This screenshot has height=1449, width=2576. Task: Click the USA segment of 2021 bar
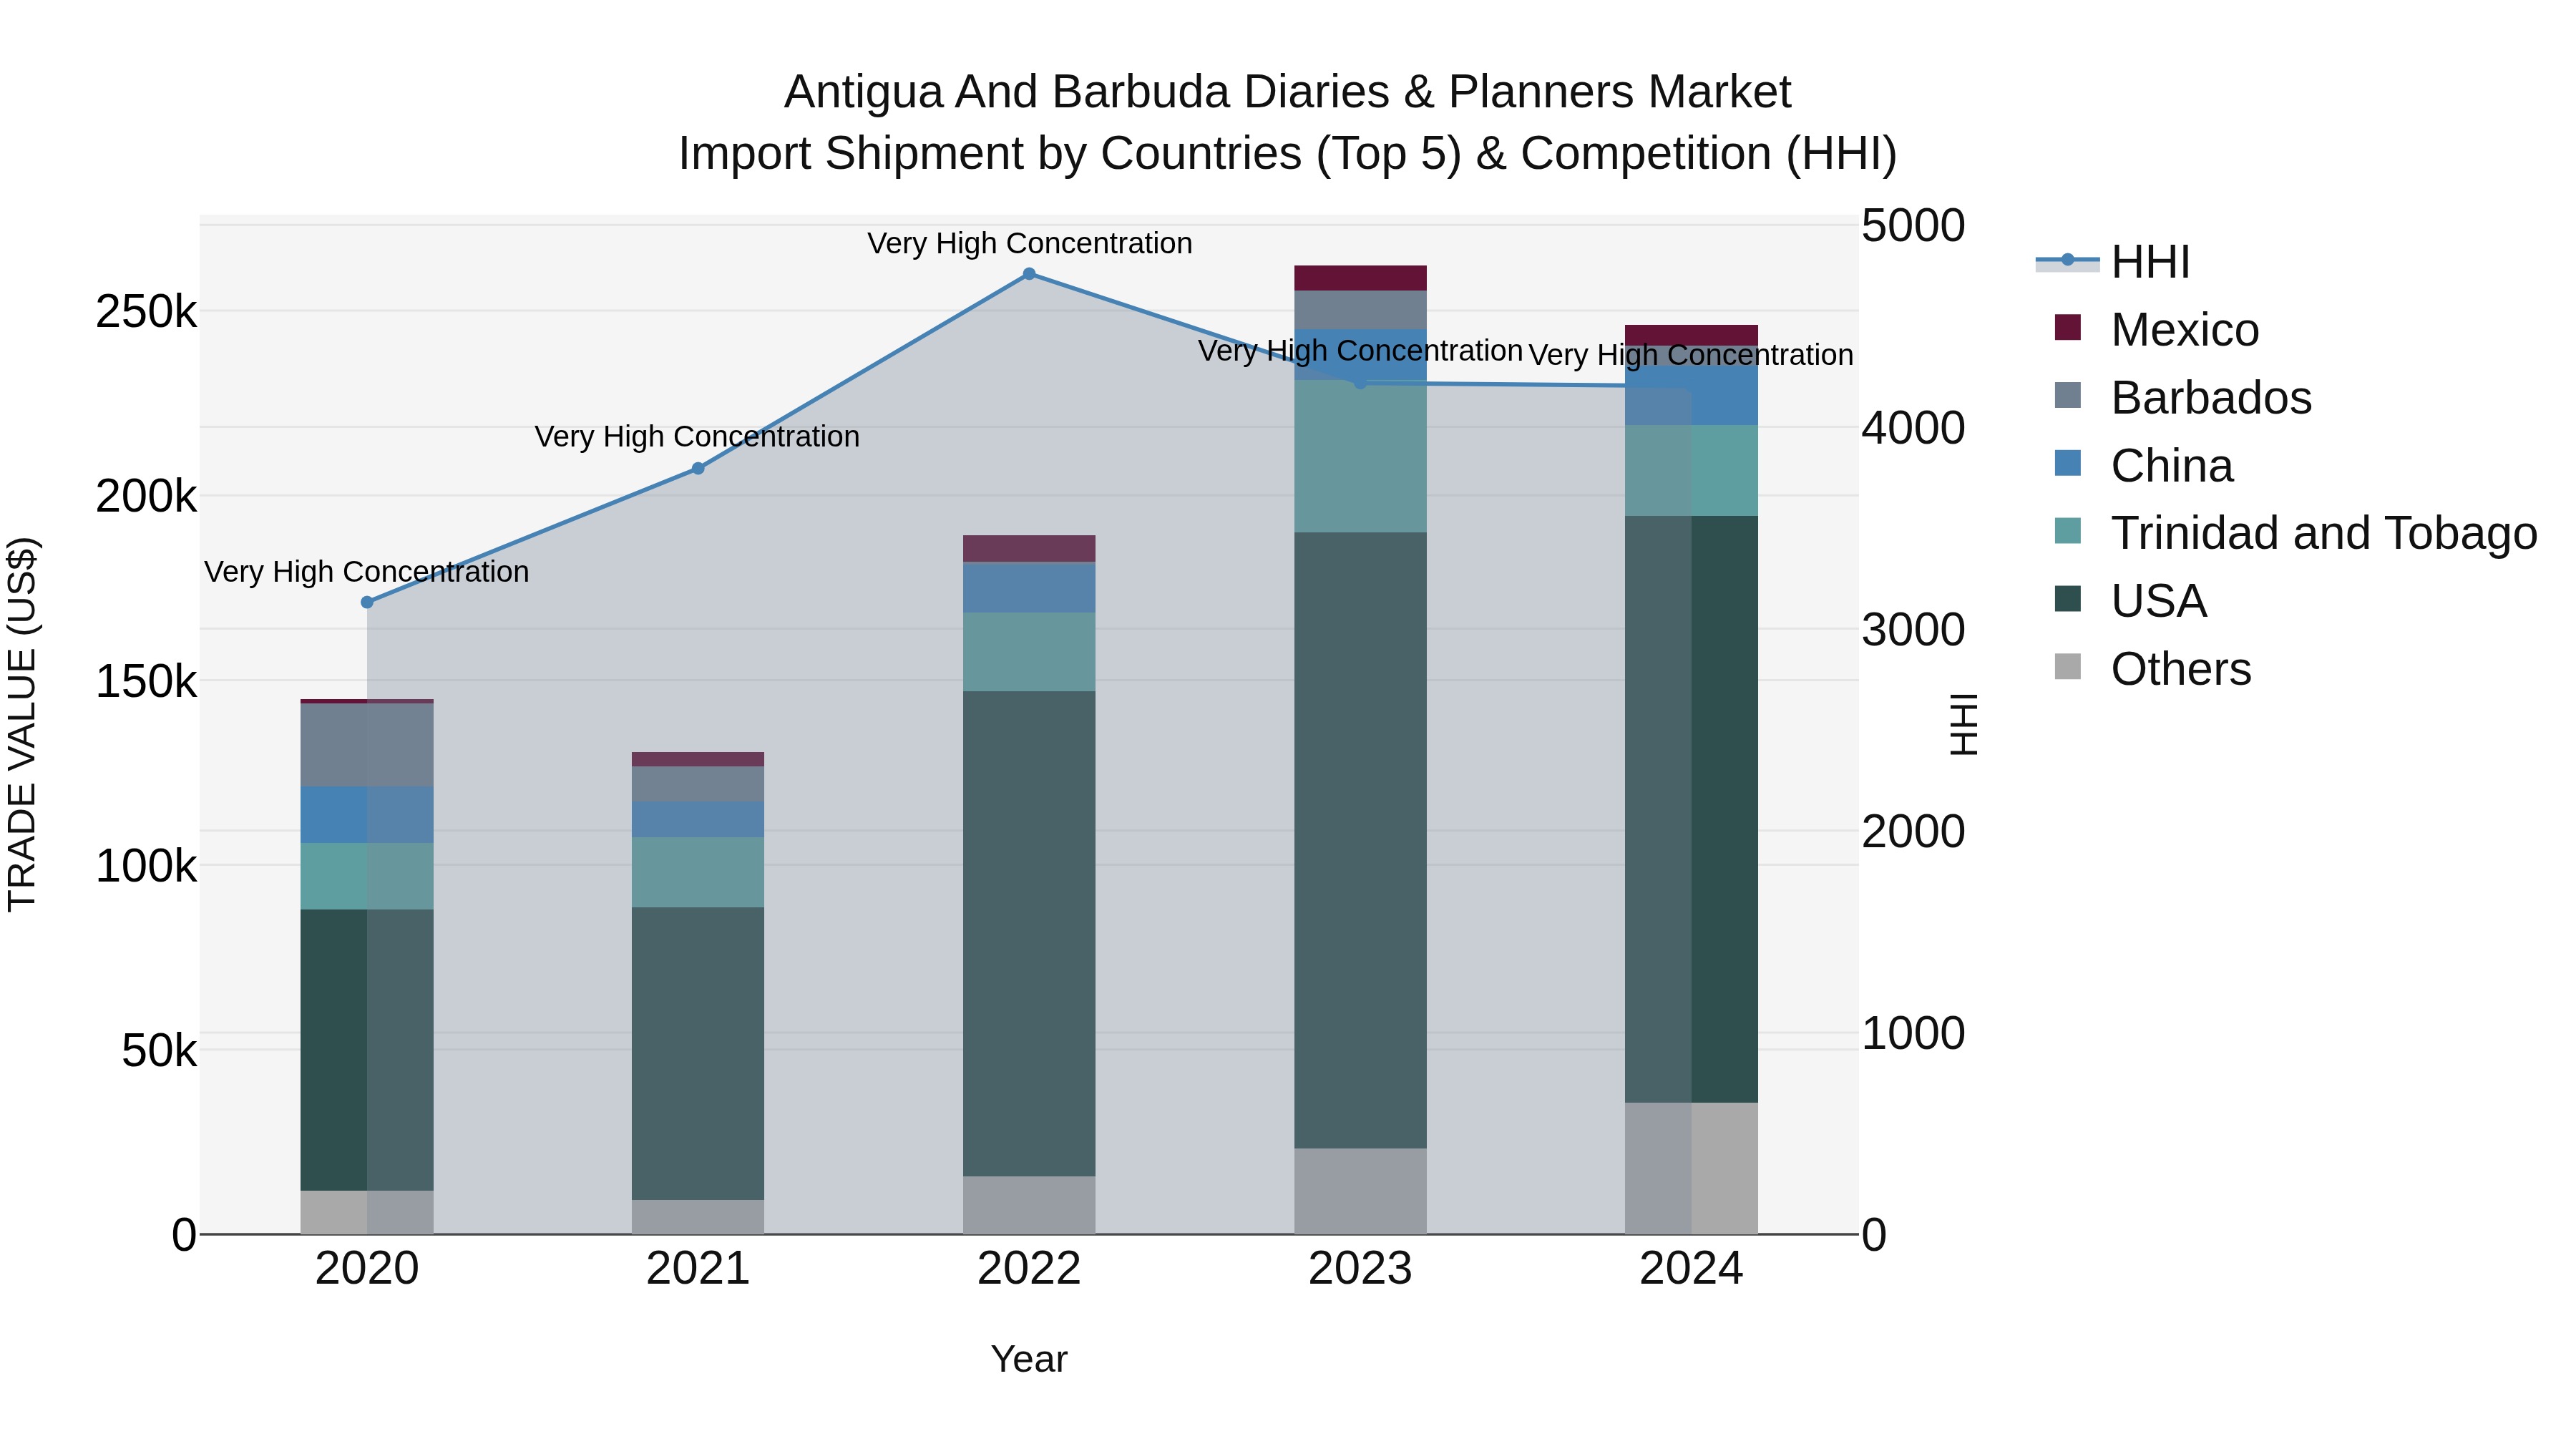698,1053
